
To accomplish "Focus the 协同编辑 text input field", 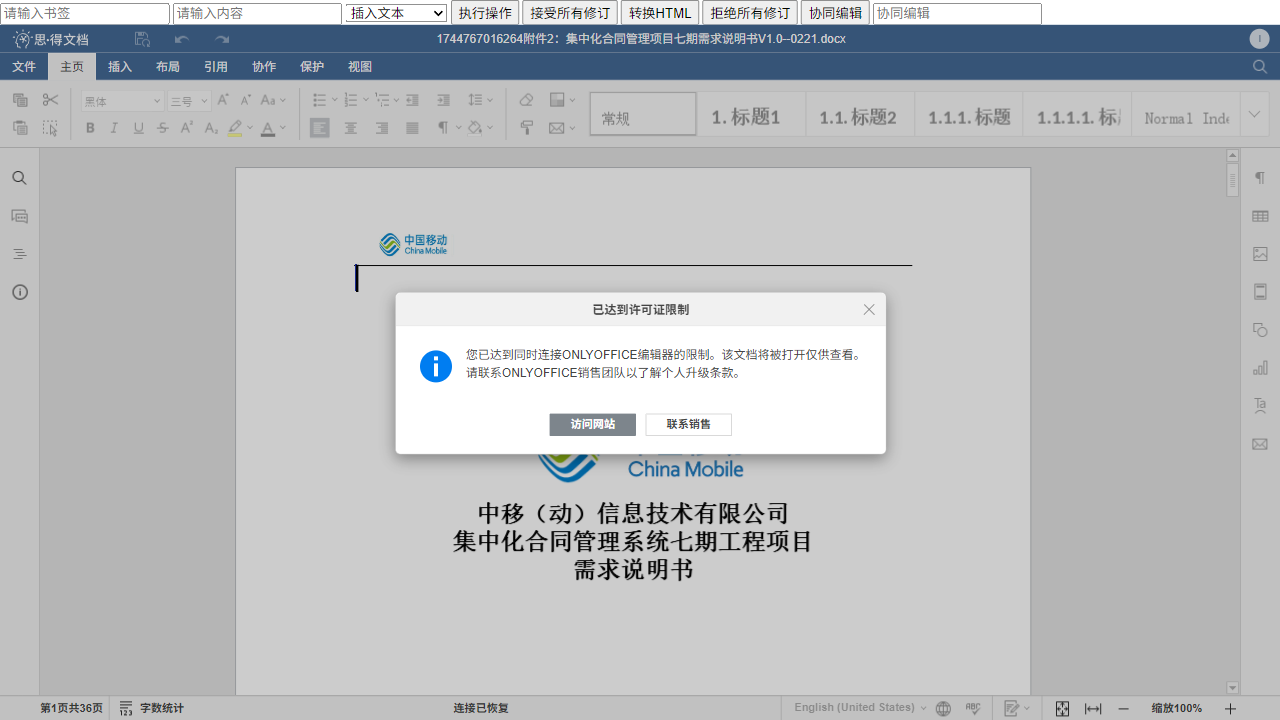I will (x=957, y=13).
